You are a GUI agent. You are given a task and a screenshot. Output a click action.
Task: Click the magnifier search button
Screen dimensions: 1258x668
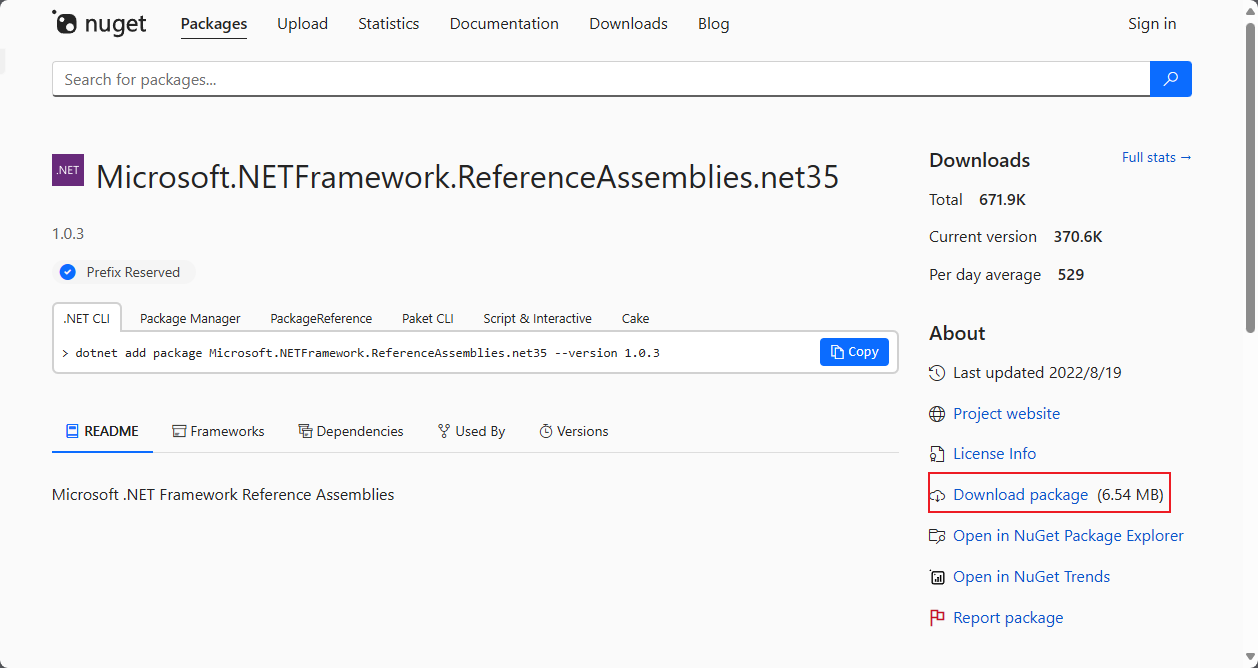click(x=1171, y=79)
